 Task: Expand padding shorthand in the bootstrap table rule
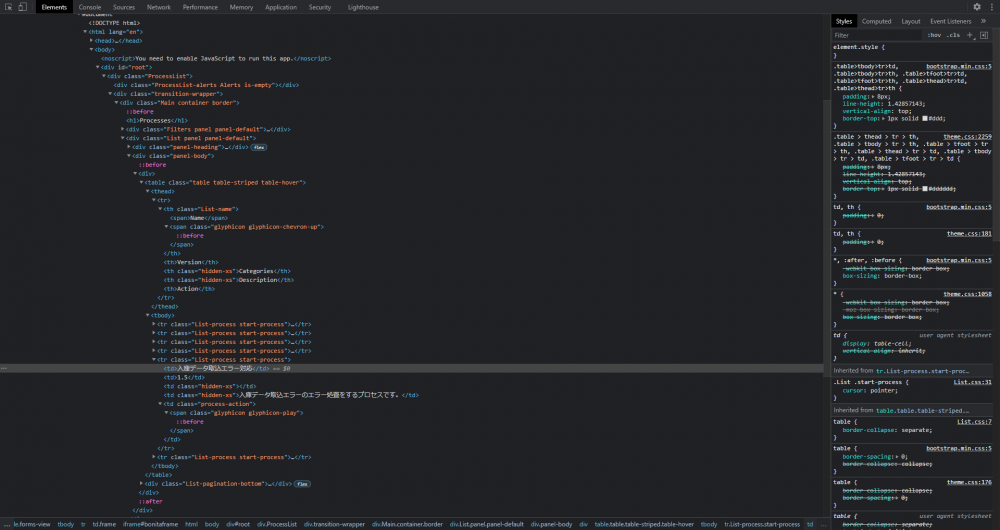tap(871, 97)
